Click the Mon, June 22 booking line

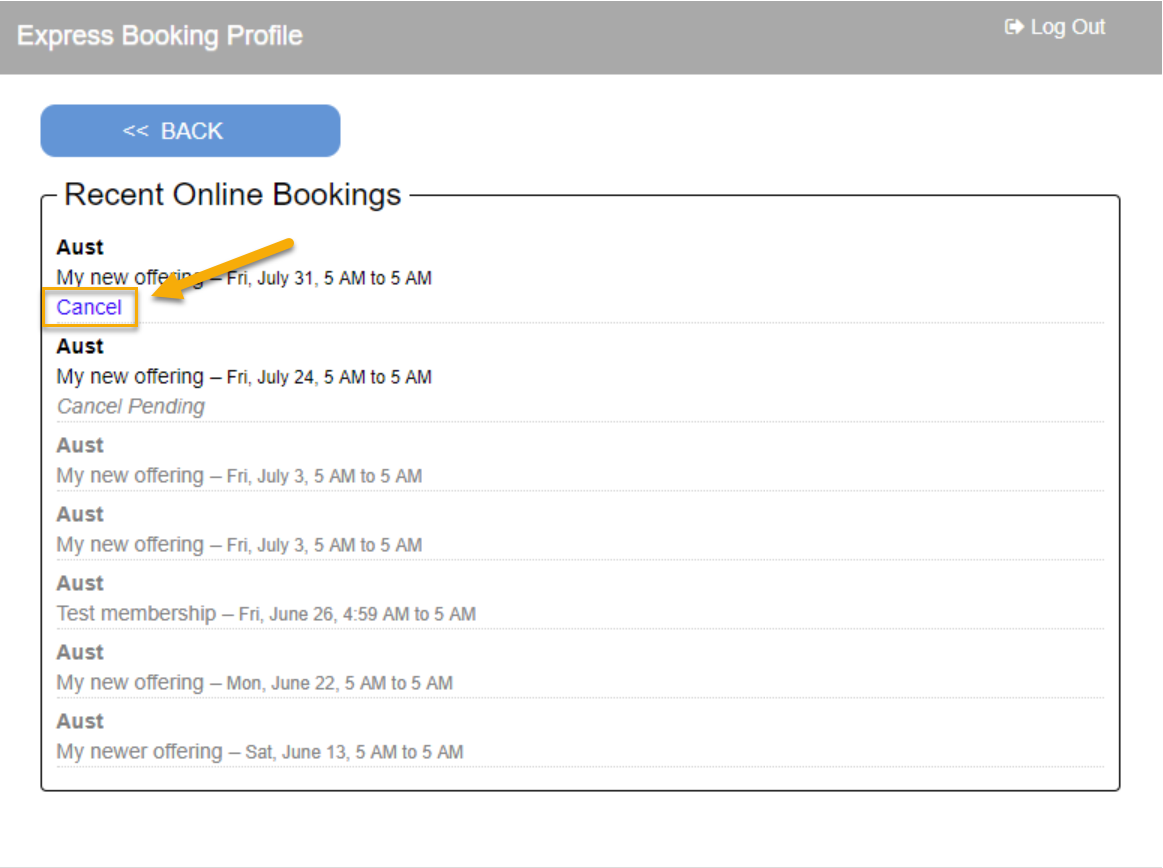[254, 683]
